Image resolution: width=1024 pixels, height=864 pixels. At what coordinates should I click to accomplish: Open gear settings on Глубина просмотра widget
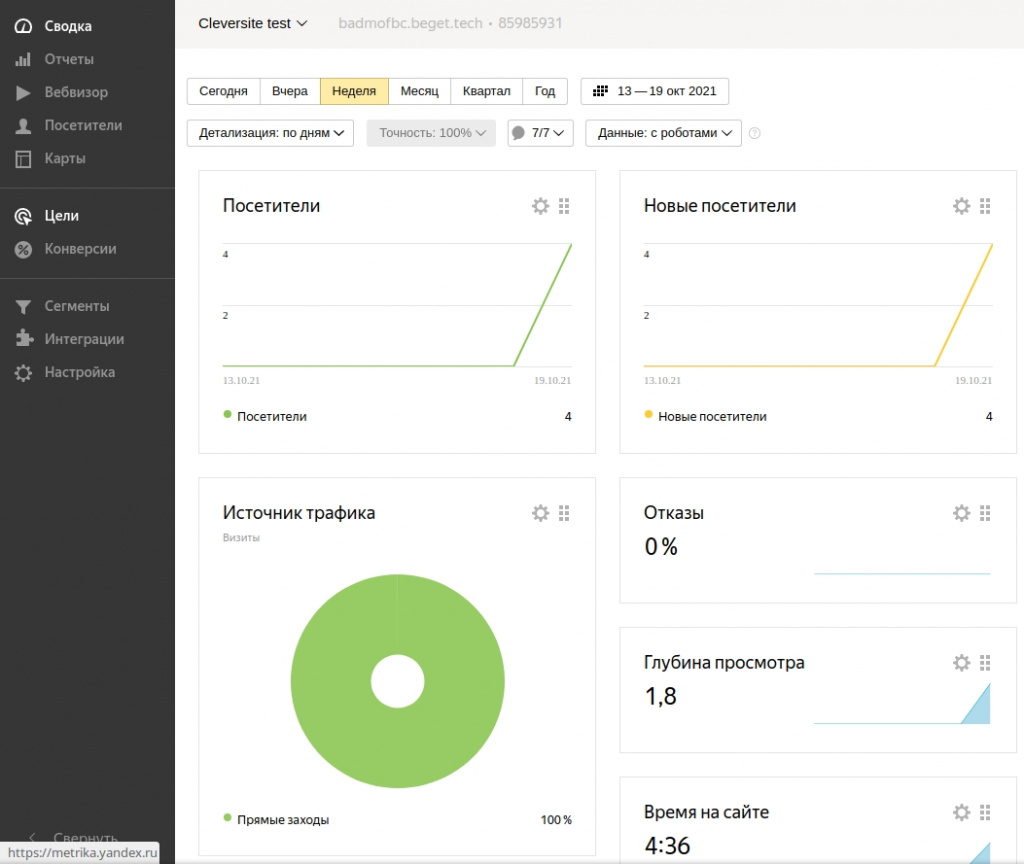(961, 663)
